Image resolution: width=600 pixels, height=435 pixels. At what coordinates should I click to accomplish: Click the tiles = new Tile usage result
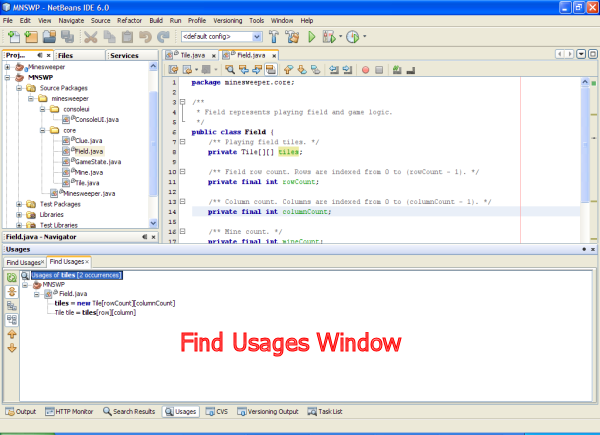115,303
